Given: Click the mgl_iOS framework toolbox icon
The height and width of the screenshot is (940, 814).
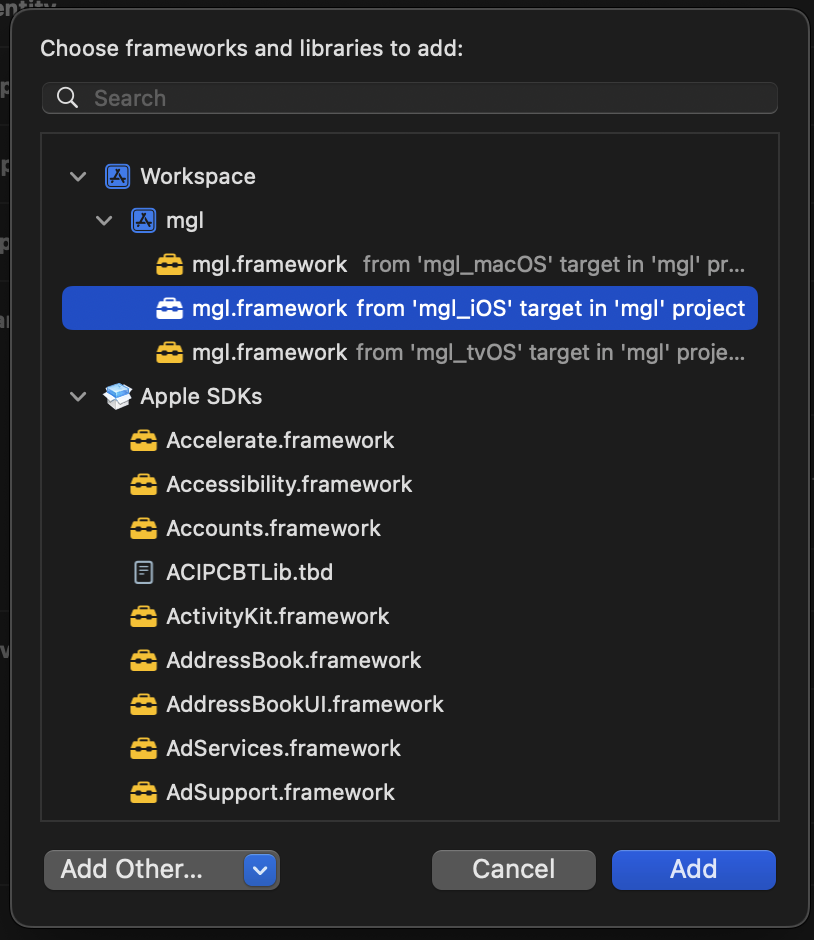Looking at the screenshot, I should 170,308.
